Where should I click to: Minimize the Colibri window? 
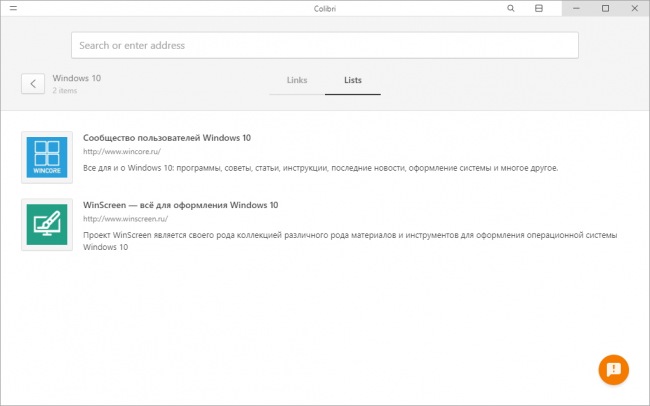pyautogui.click(x=576, y=8)
